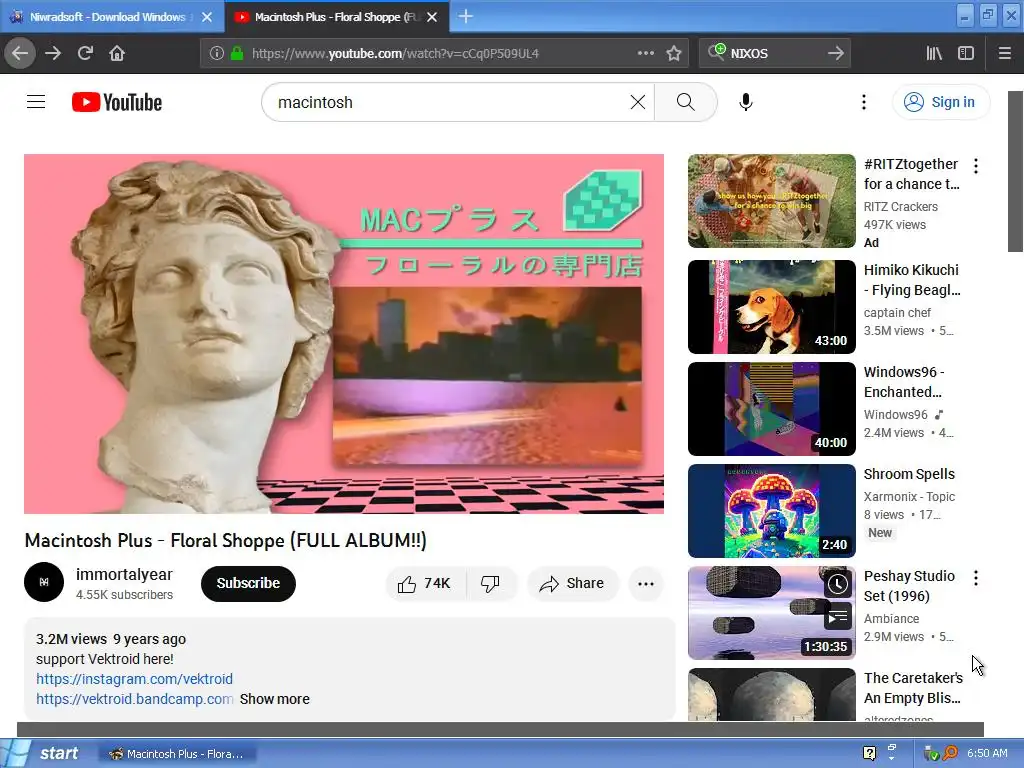The width and height of the screenshot is (1024, 768).
Task: Open The Caretaker's An Empty Bliss title
Action: pos(913,688)
